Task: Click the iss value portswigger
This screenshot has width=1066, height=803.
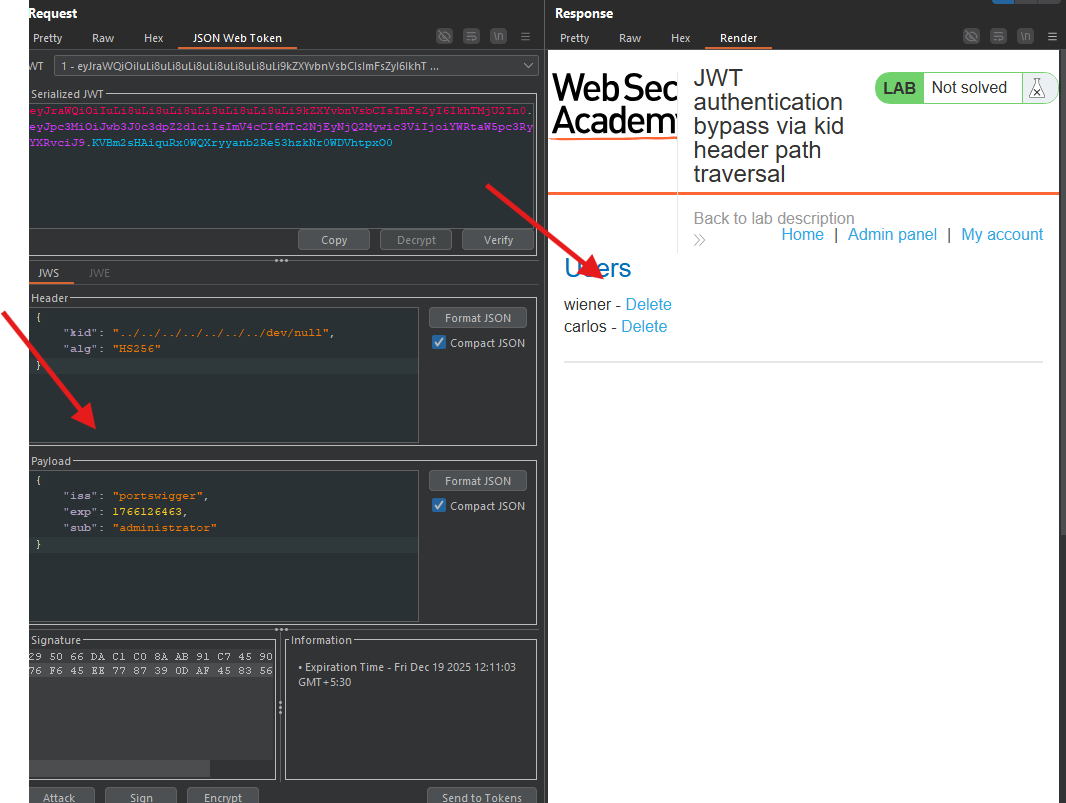Action: [x=159, y=496]
